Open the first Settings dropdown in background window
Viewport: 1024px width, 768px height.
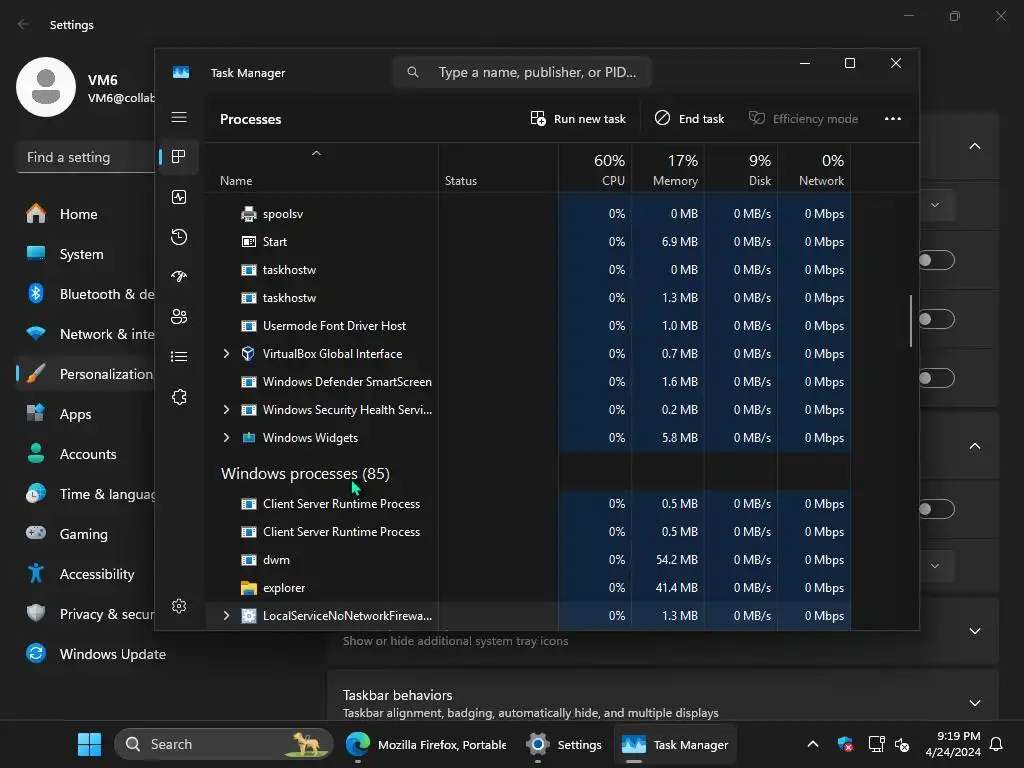coord(936,205)
